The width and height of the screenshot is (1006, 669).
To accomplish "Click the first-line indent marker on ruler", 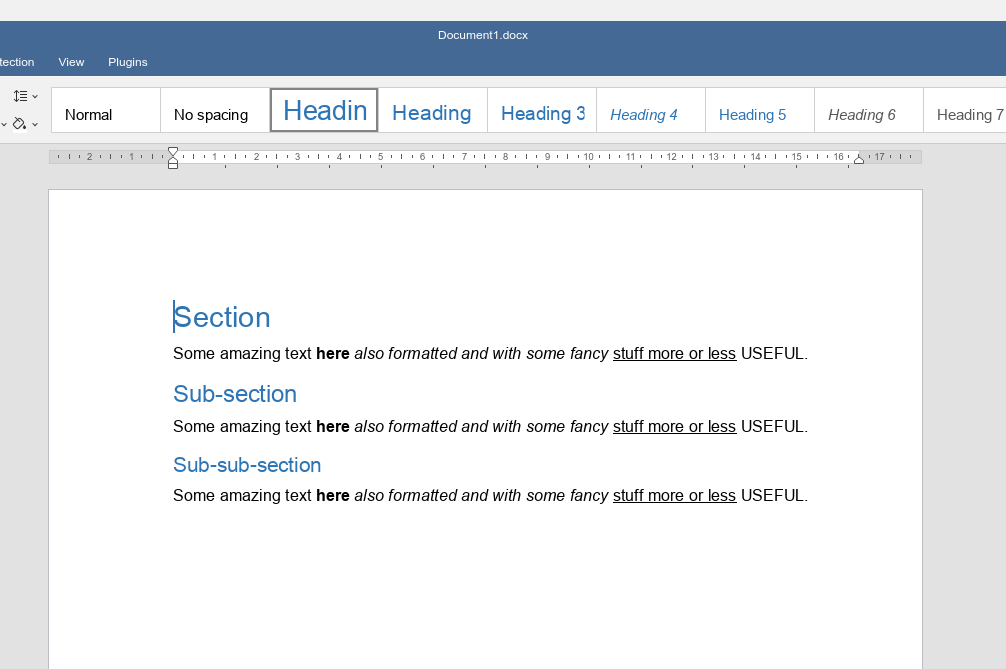I will [x=173, y=151].
